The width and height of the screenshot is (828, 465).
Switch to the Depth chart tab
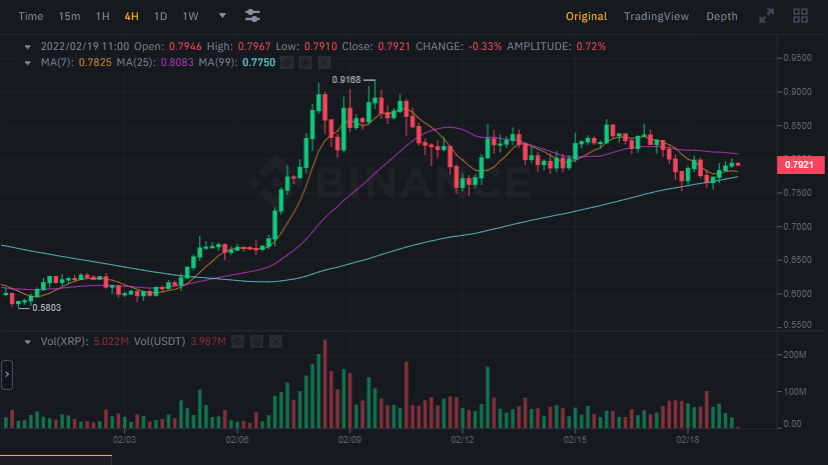722,16
